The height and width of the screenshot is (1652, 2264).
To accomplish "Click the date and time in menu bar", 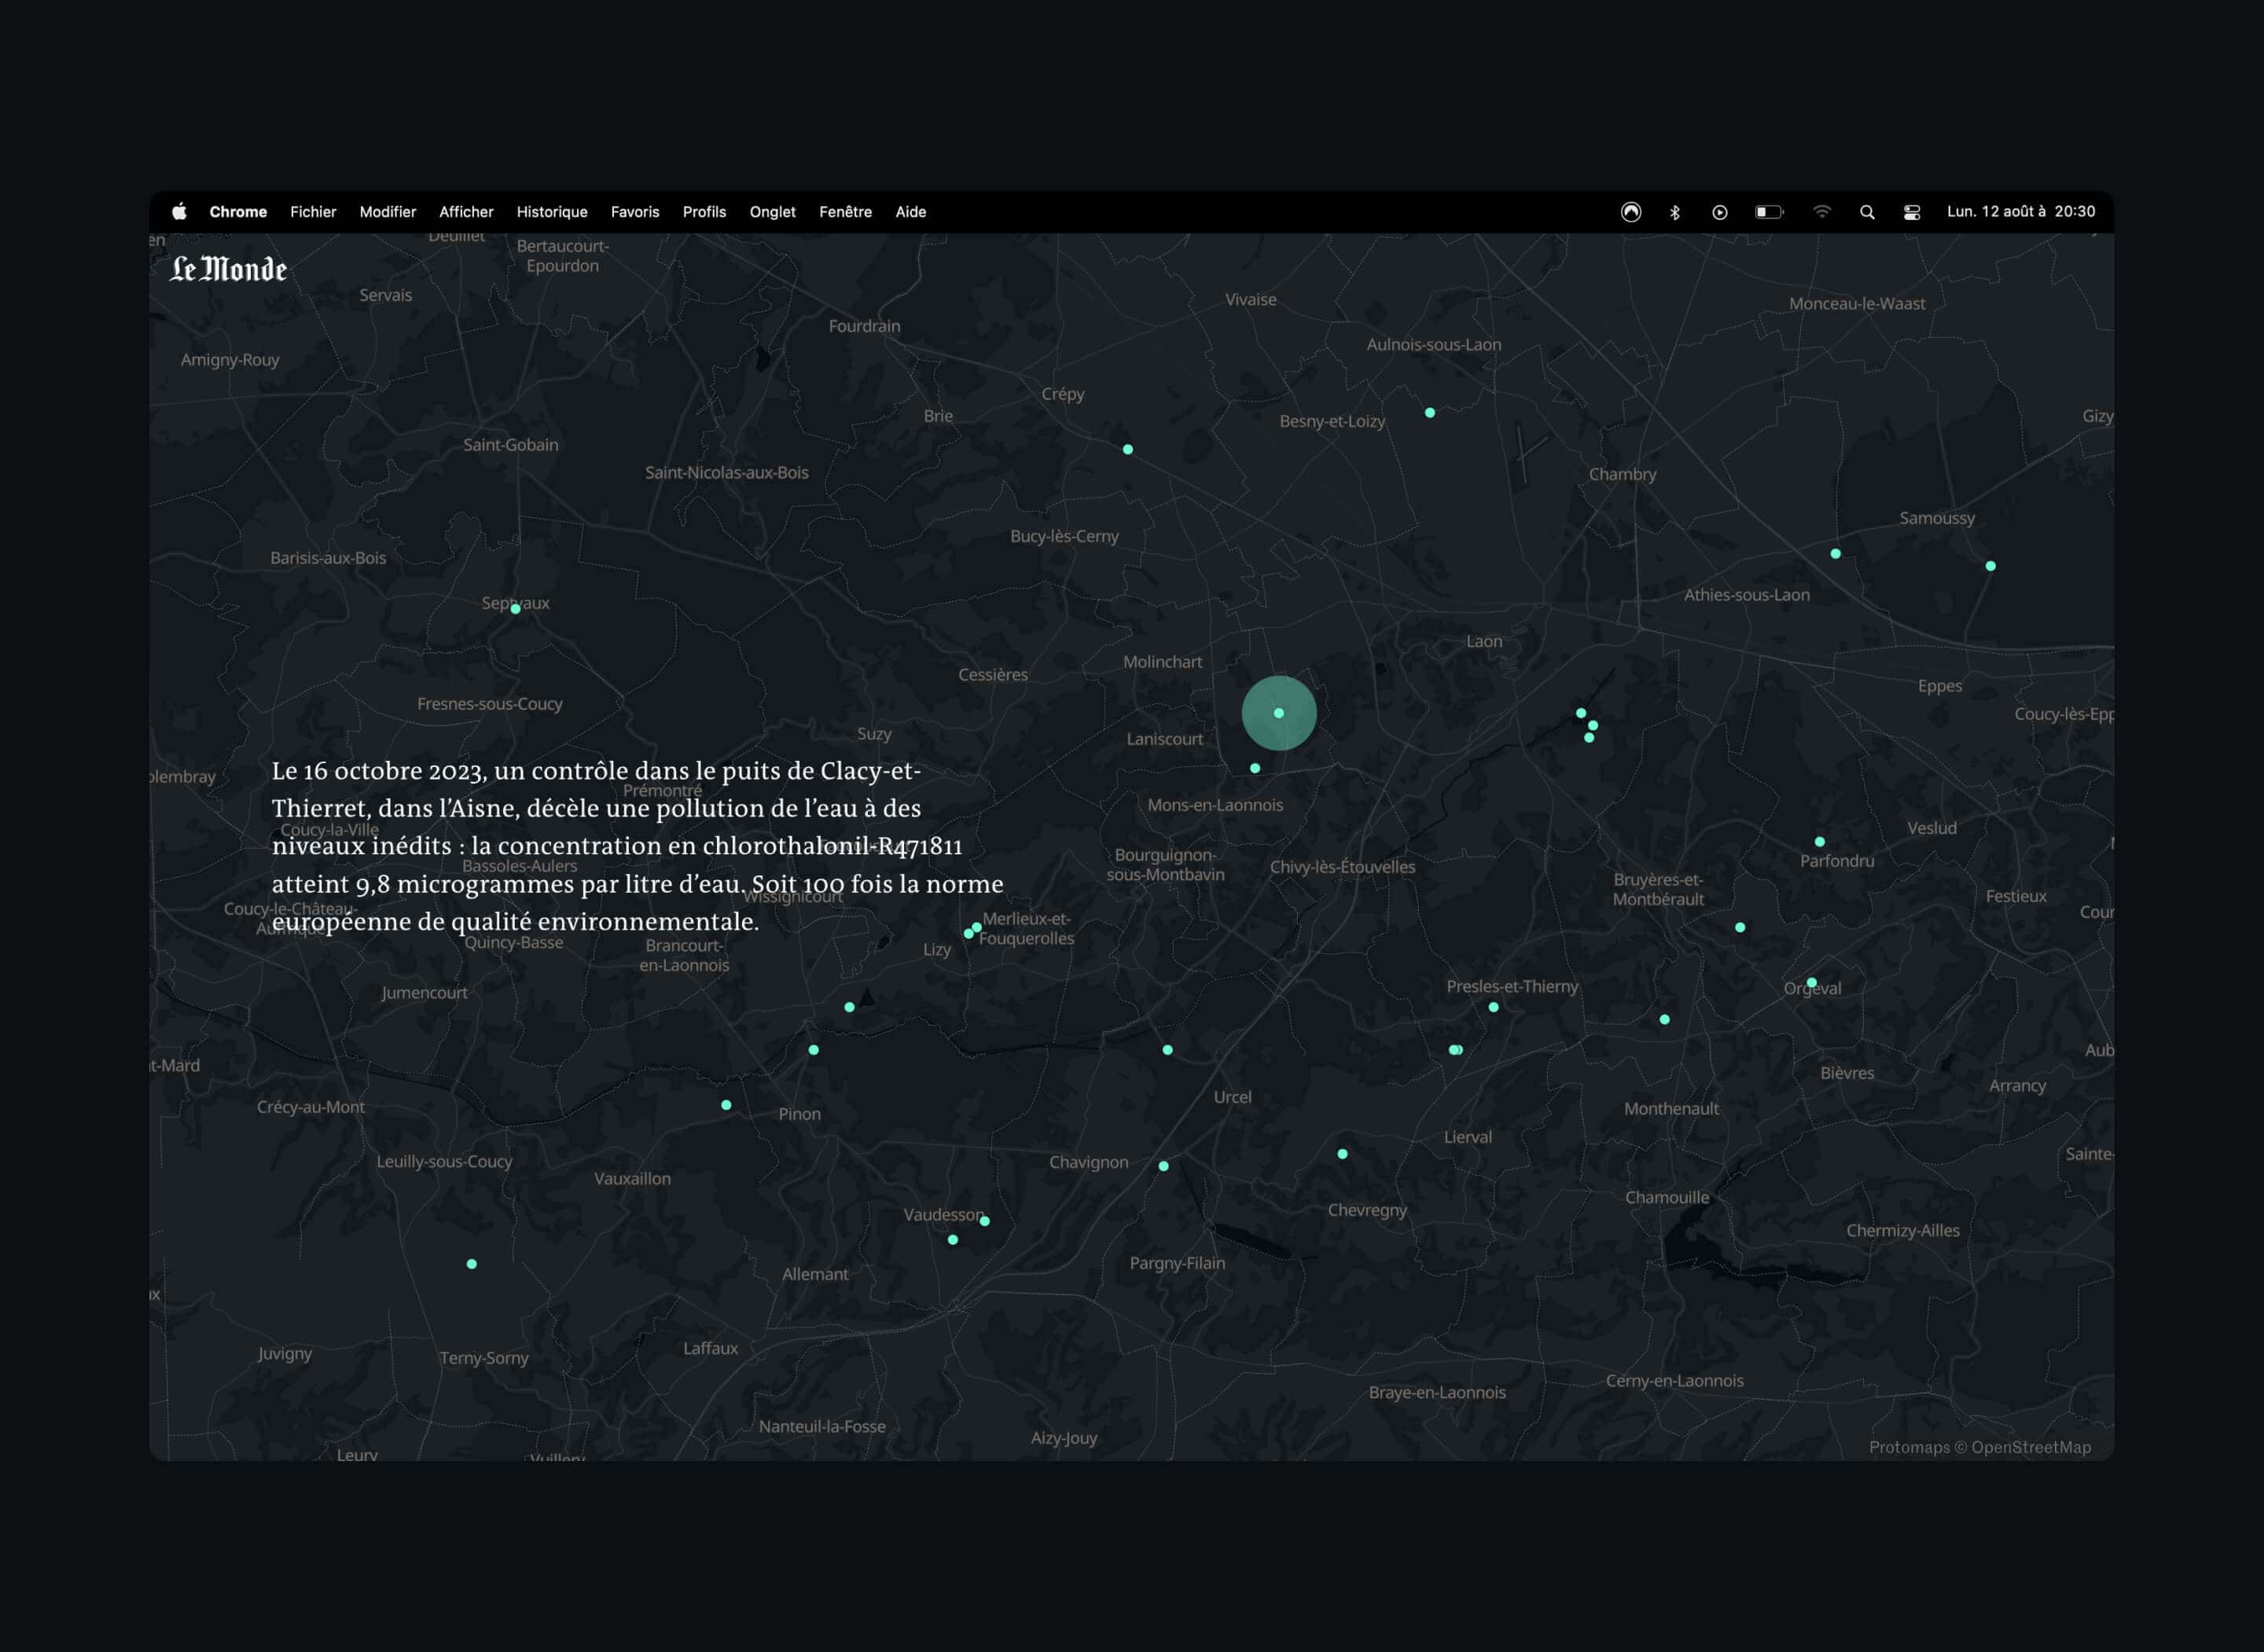I will (2021, 211).
